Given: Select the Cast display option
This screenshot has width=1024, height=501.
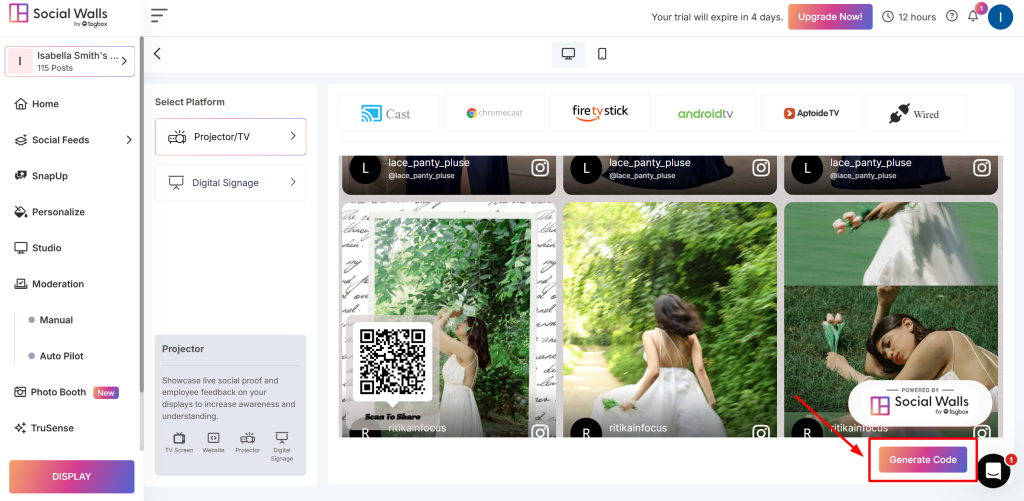Looking at the screenshot, I should (x=387, y=114).
